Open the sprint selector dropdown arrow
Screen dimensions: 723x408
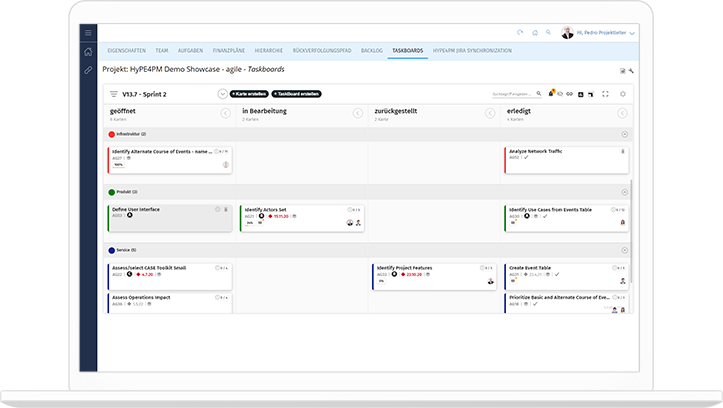coord(221,94)
